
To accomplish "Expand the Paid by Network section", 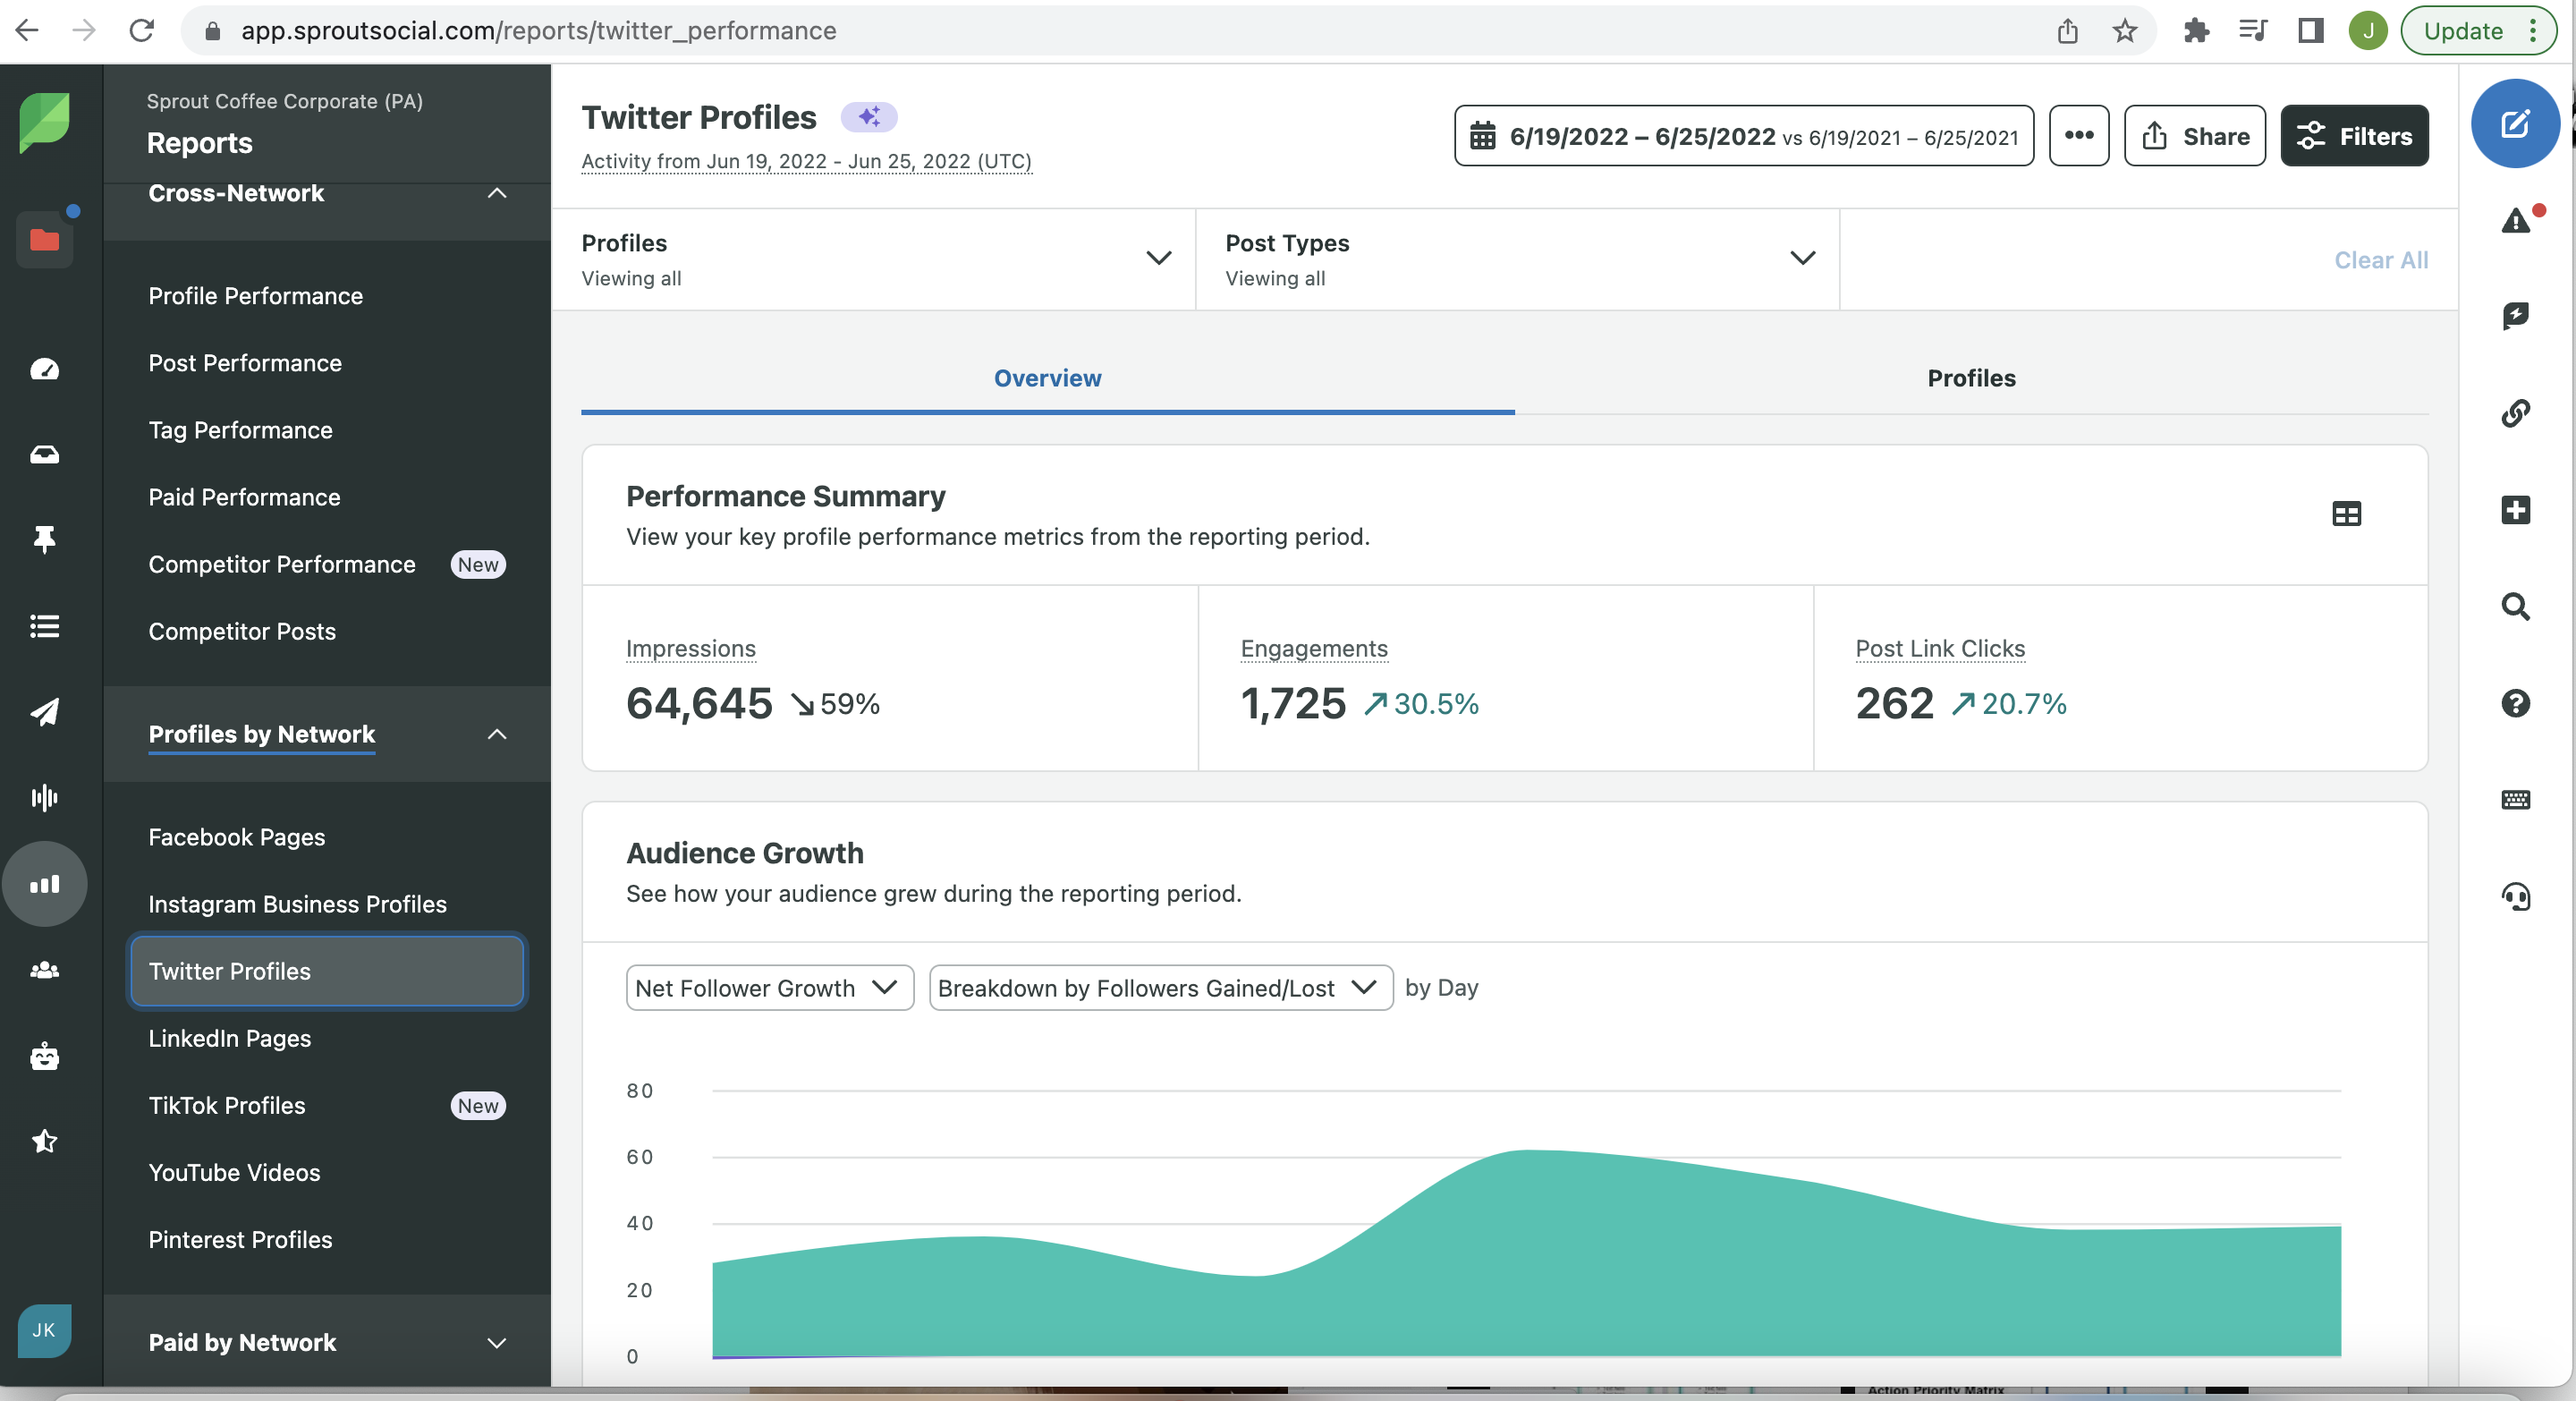I will click(497, 1342).
